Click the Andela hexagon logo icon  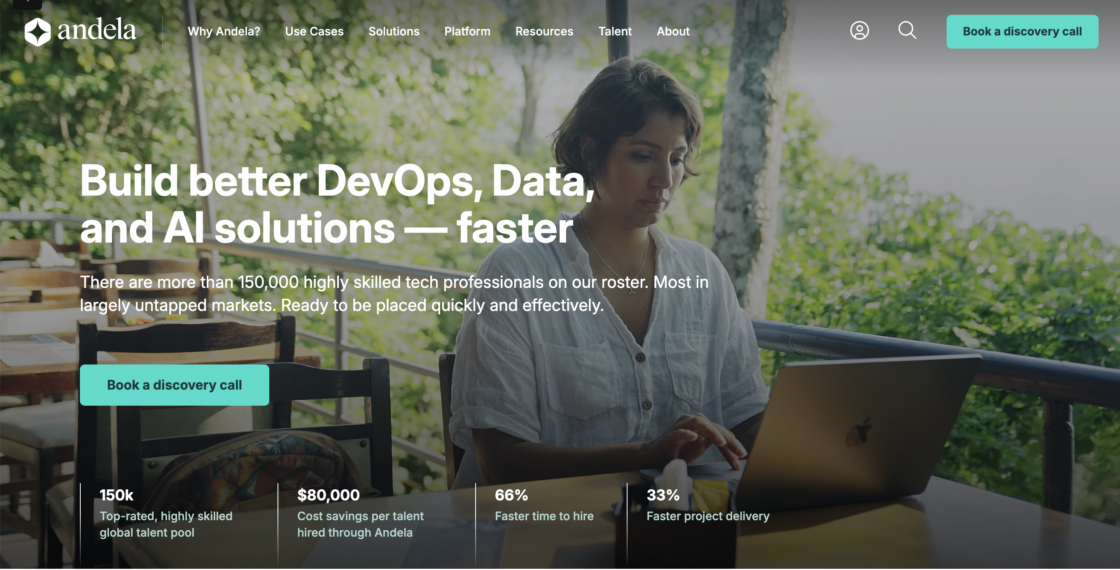38,32
